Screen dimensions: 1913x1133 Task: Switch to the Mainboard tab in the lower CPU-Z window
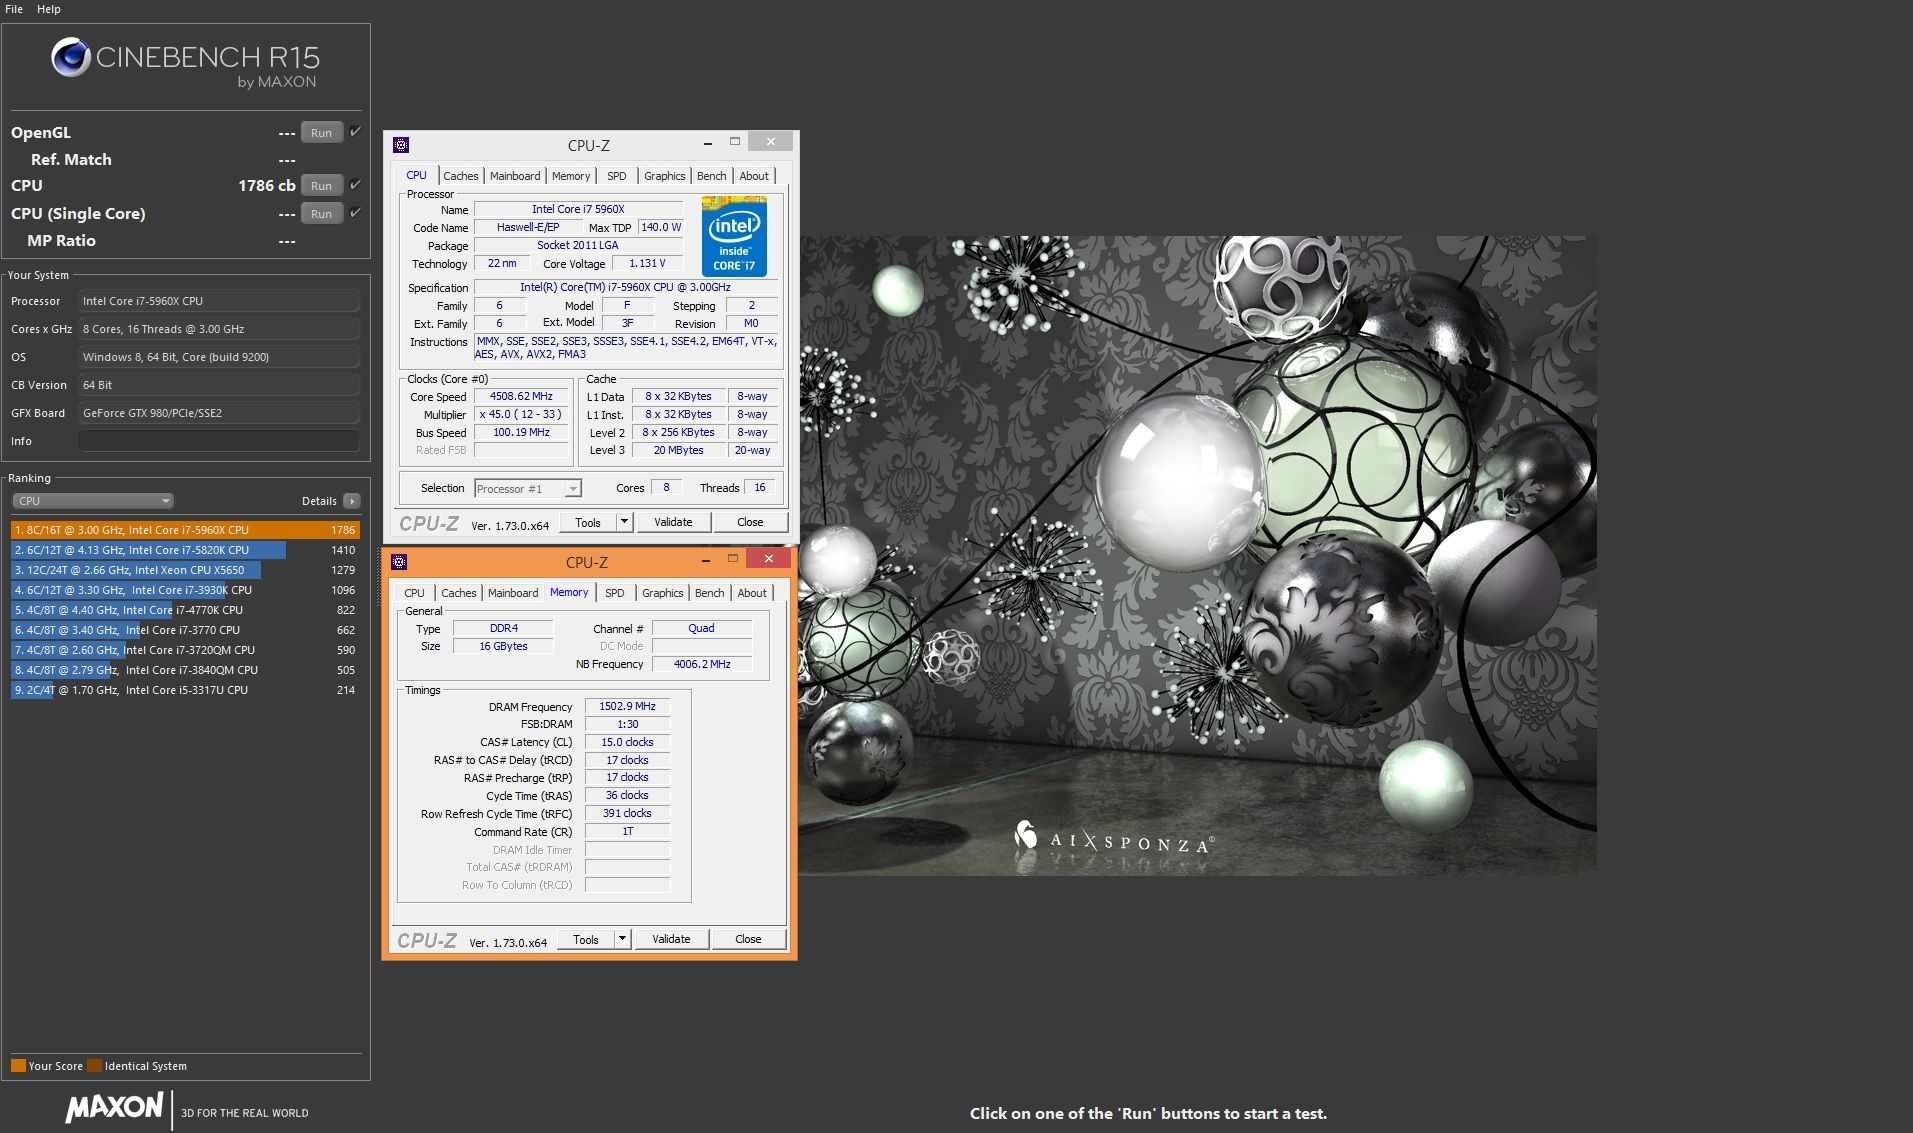coord(513,593)
